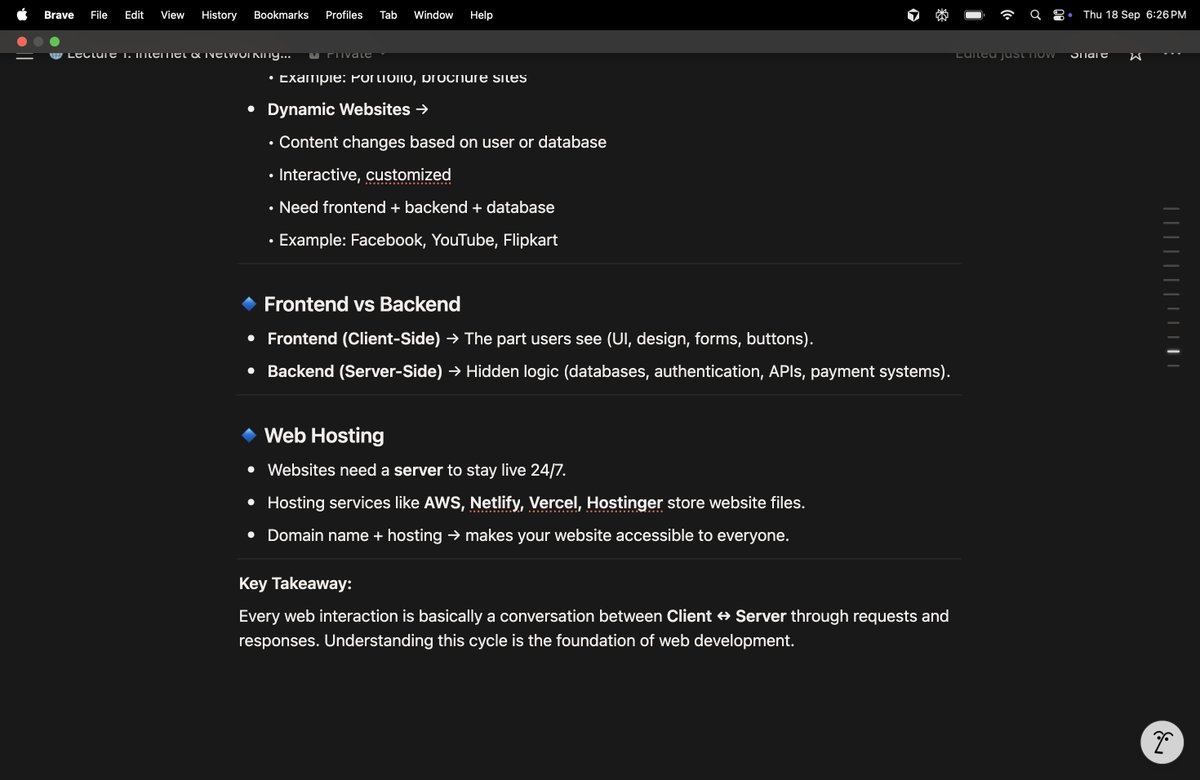Click 'Example: Portfolio, brochure sites' line

[x=403, y=77]
